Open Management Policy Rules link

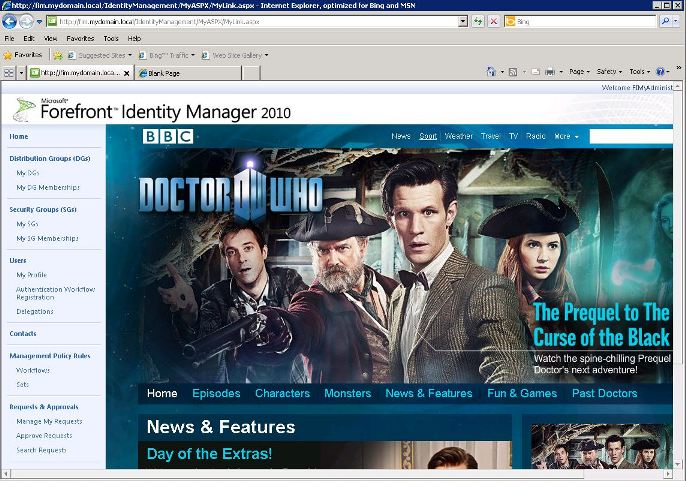50,356
